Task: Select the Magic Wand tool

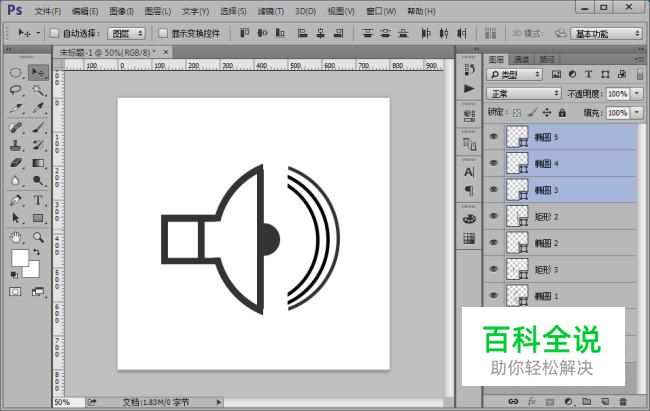Action: pyautogui.click(x=38, y=90)
